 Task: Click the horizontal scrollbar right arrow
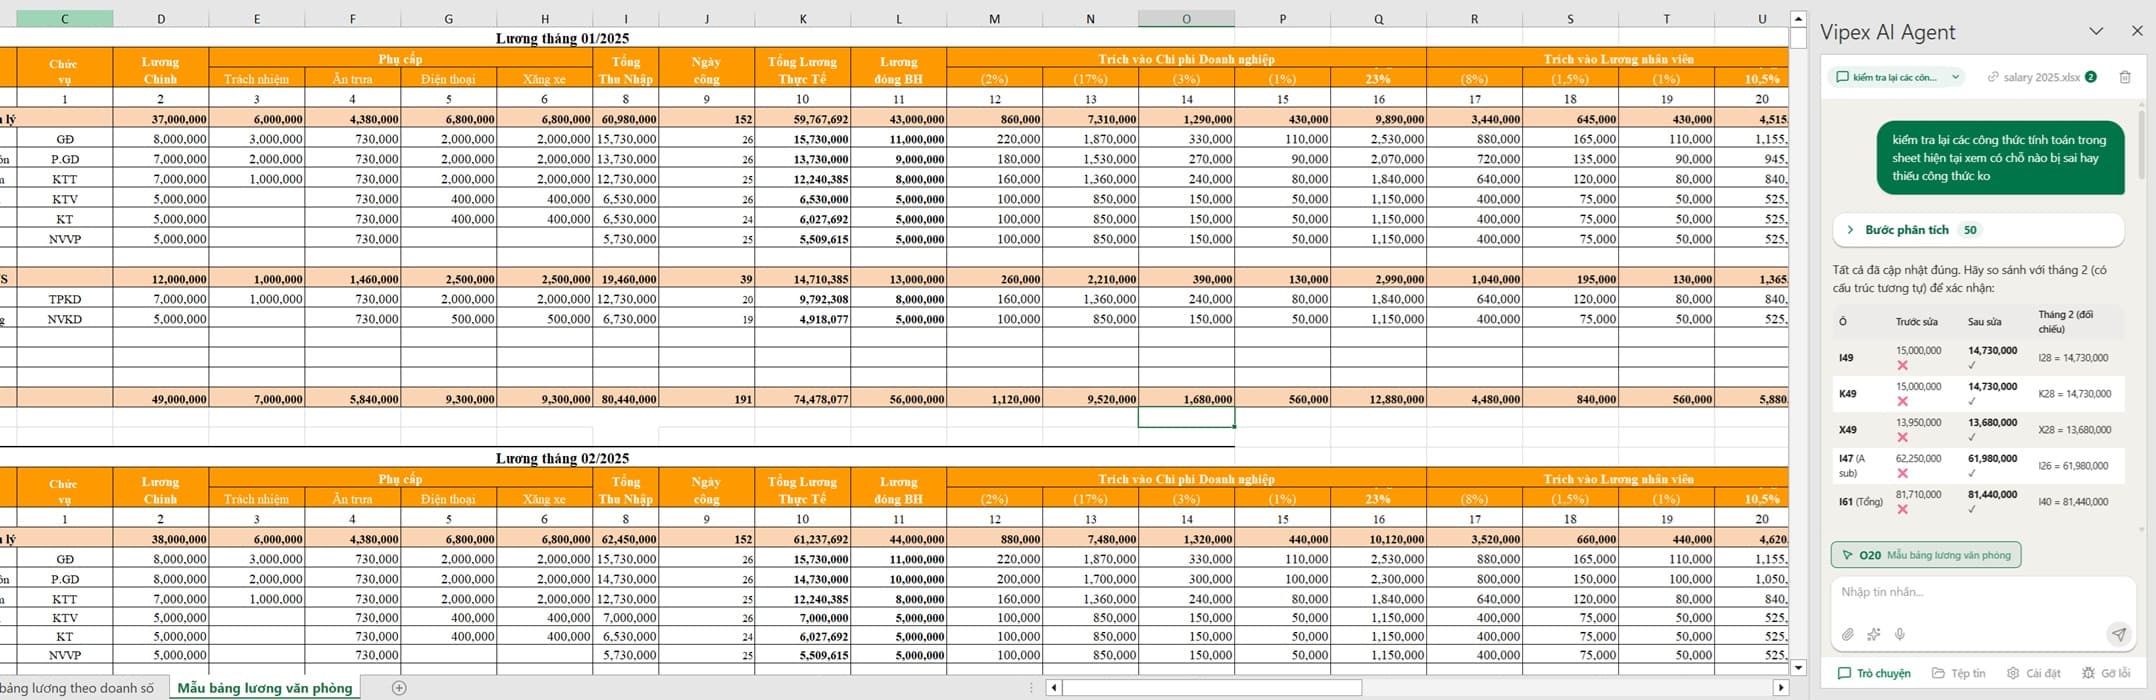1780,688
